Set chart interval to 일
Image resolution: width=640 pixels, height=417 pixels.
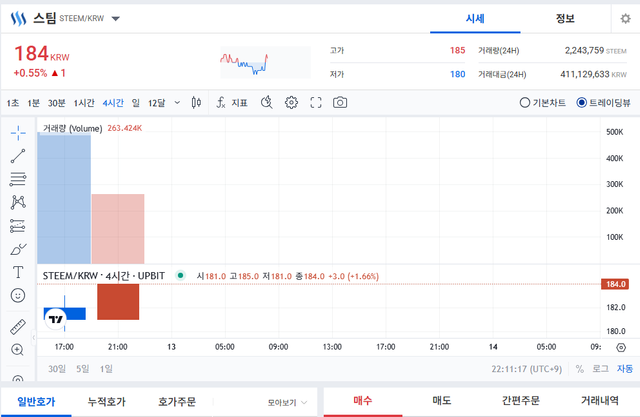(x=136, y=103)
